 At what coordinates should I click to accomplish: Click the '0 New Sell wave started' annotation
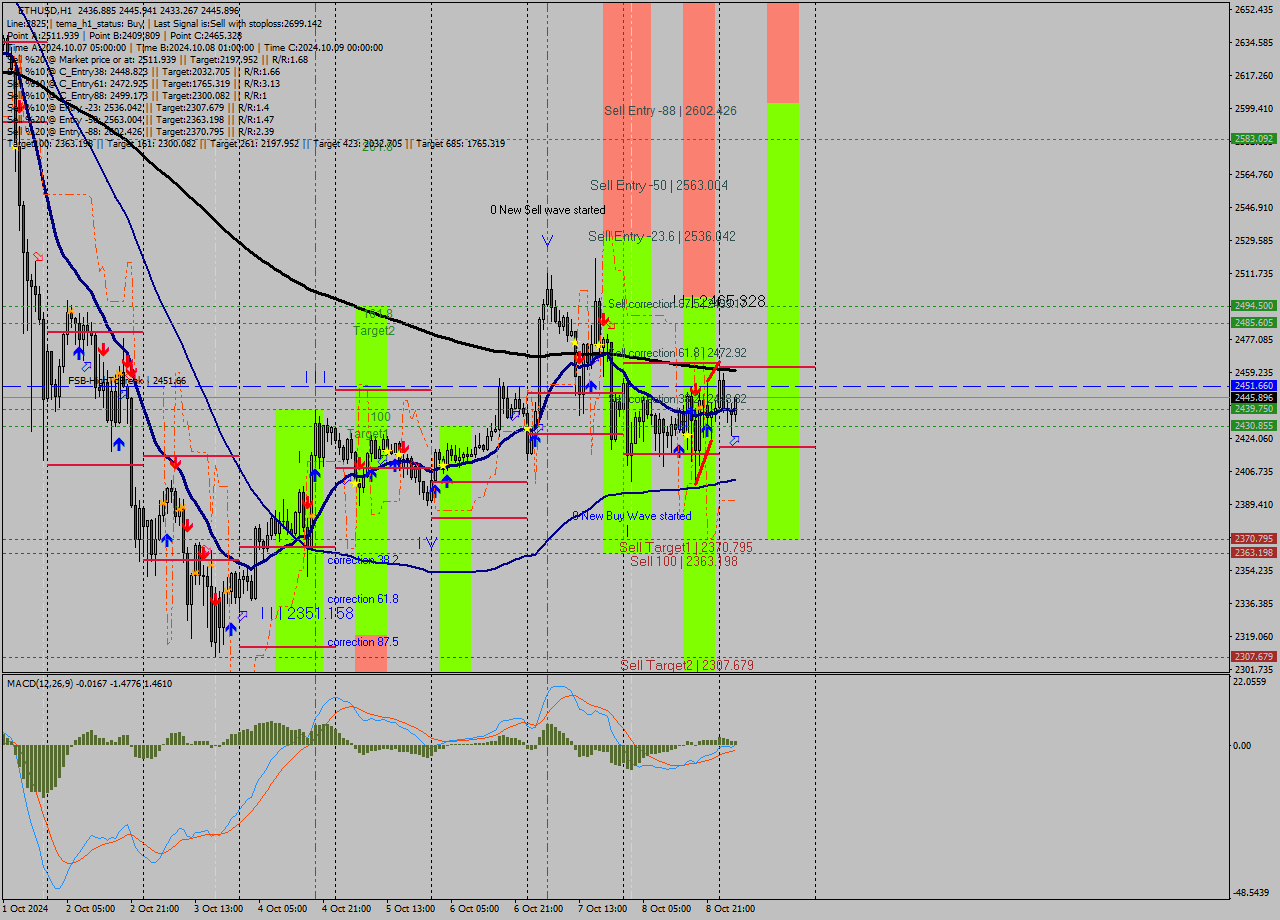point(547,210)
